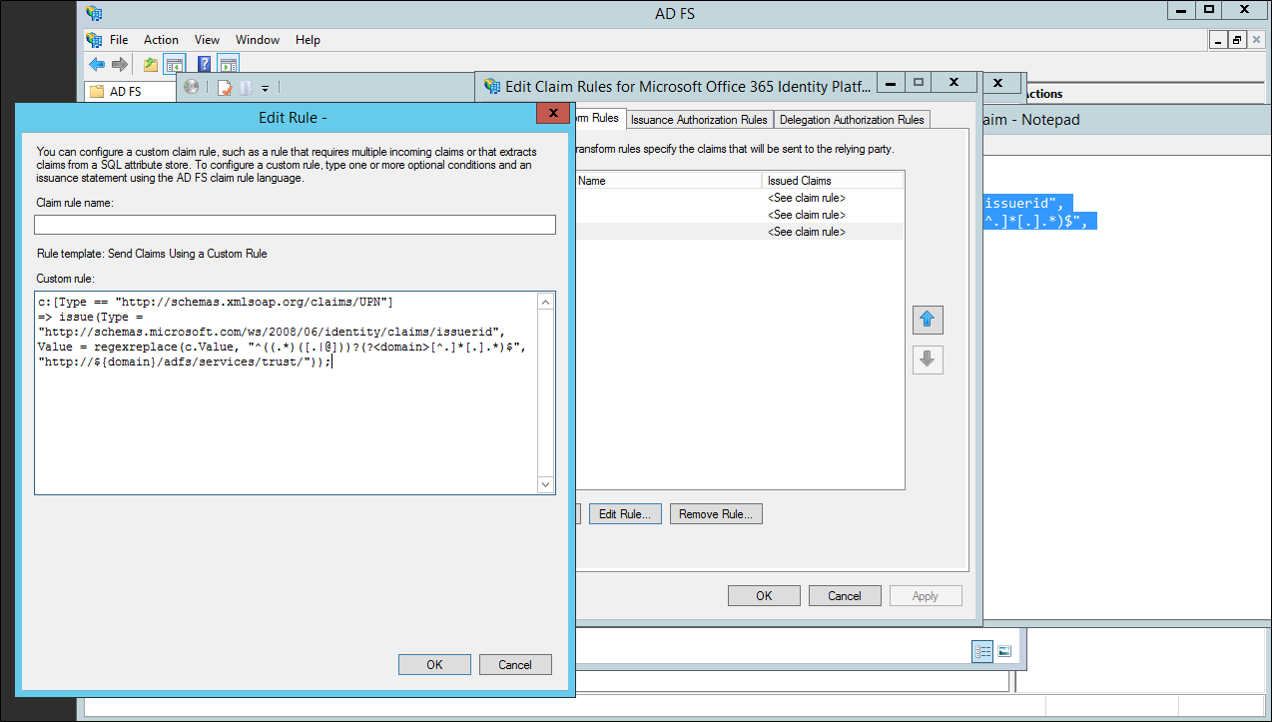Click the blue Help question-mark icon
This screenshot has height=722, width=1272.
click(x=203, y=64)
